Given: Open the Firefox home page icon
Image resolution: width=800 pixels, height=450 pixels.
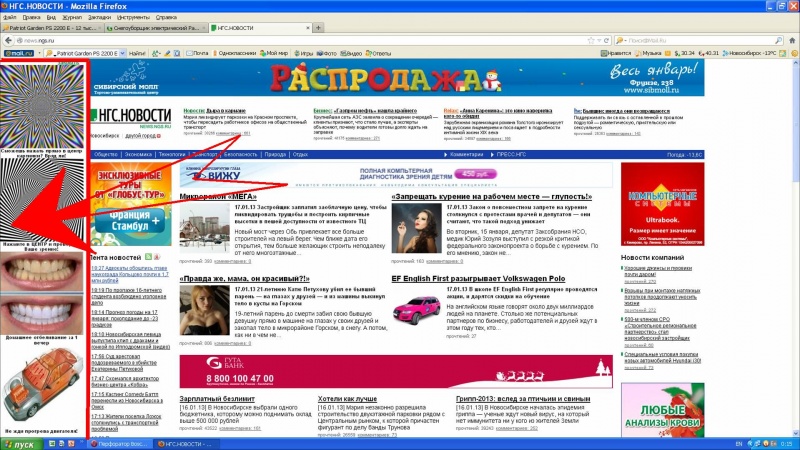Looking at the screenshot, I should [x=792, y=40].
